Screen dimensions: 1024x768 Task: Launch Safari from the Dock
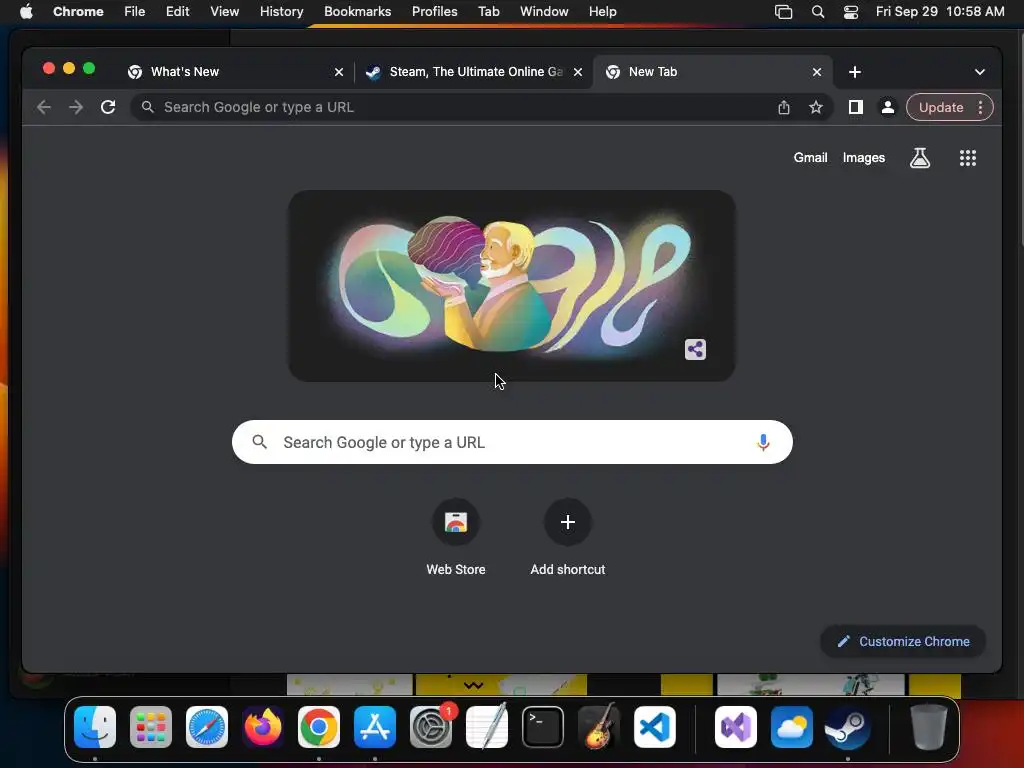coord(207,727)
